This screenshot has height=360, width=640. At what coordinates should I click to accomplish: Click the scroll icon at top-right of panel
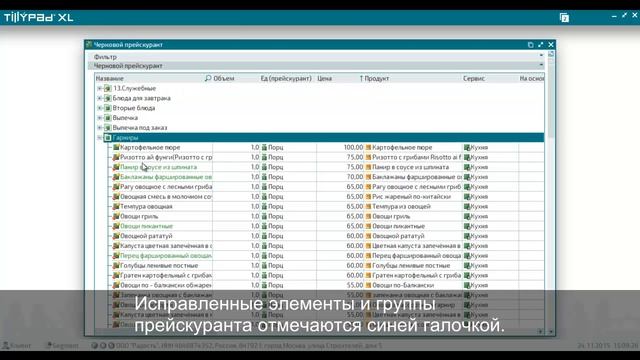tap(551, 54)
